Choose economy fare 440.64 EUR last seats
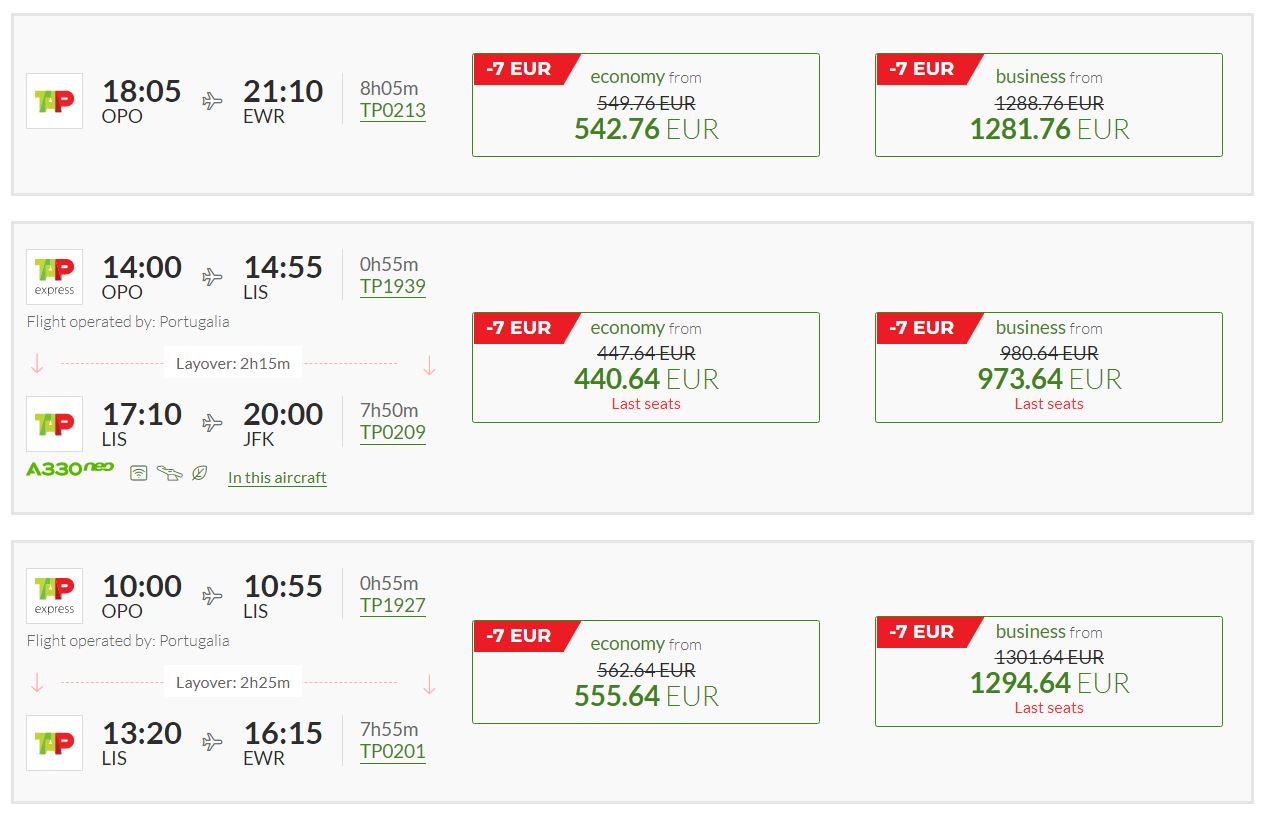Screen dimensions: 1271x815 pos(646,367)
